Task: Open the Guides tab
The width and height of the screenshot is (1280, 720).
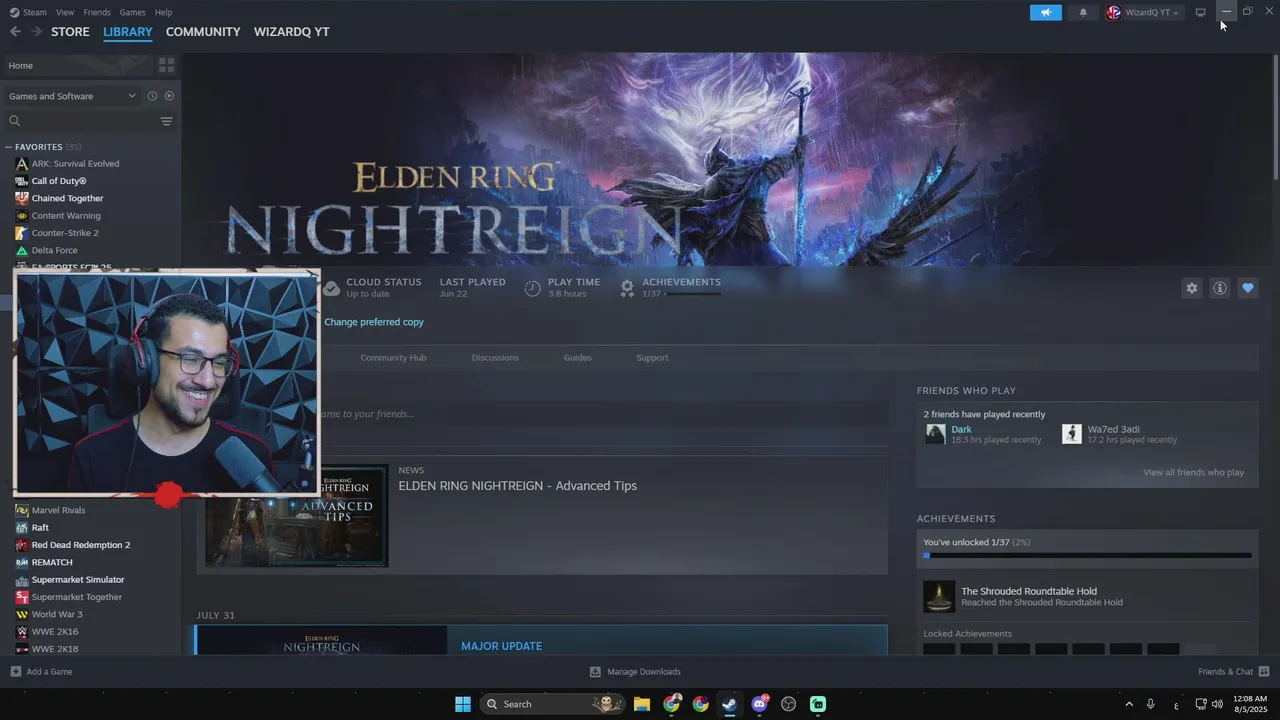Action: (x=578, y=357)
